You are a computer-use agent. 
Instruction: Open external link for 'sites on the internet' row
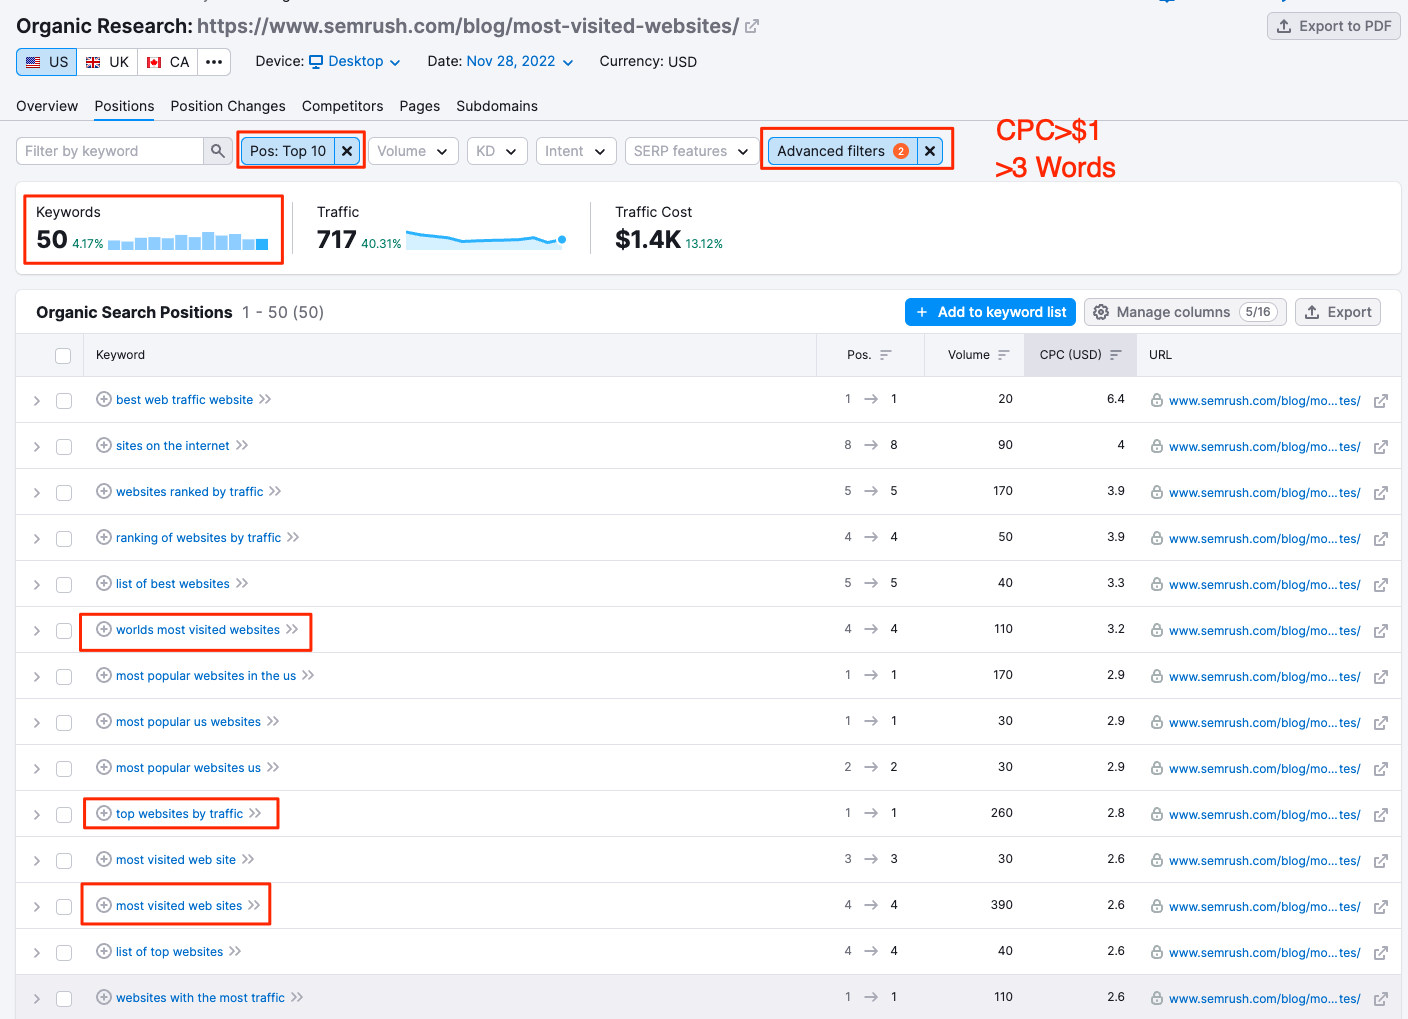pyautogui.click(x=1381, y=447)
